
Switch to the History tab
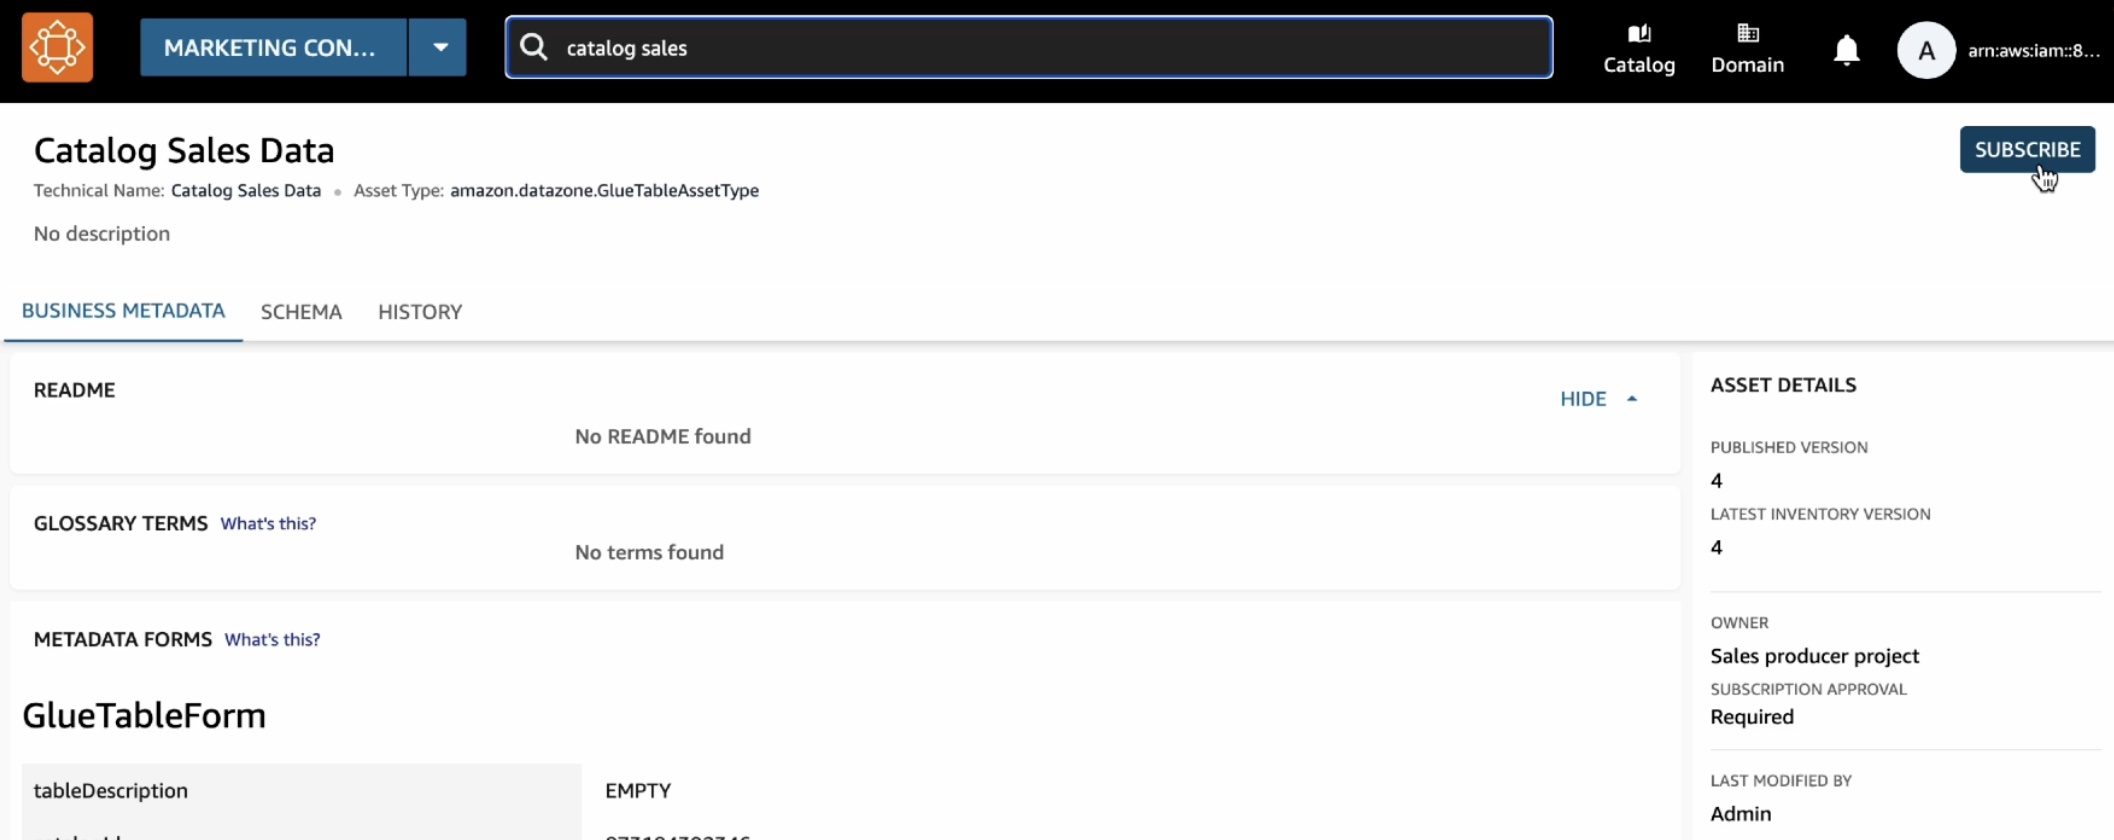(420, 312)
